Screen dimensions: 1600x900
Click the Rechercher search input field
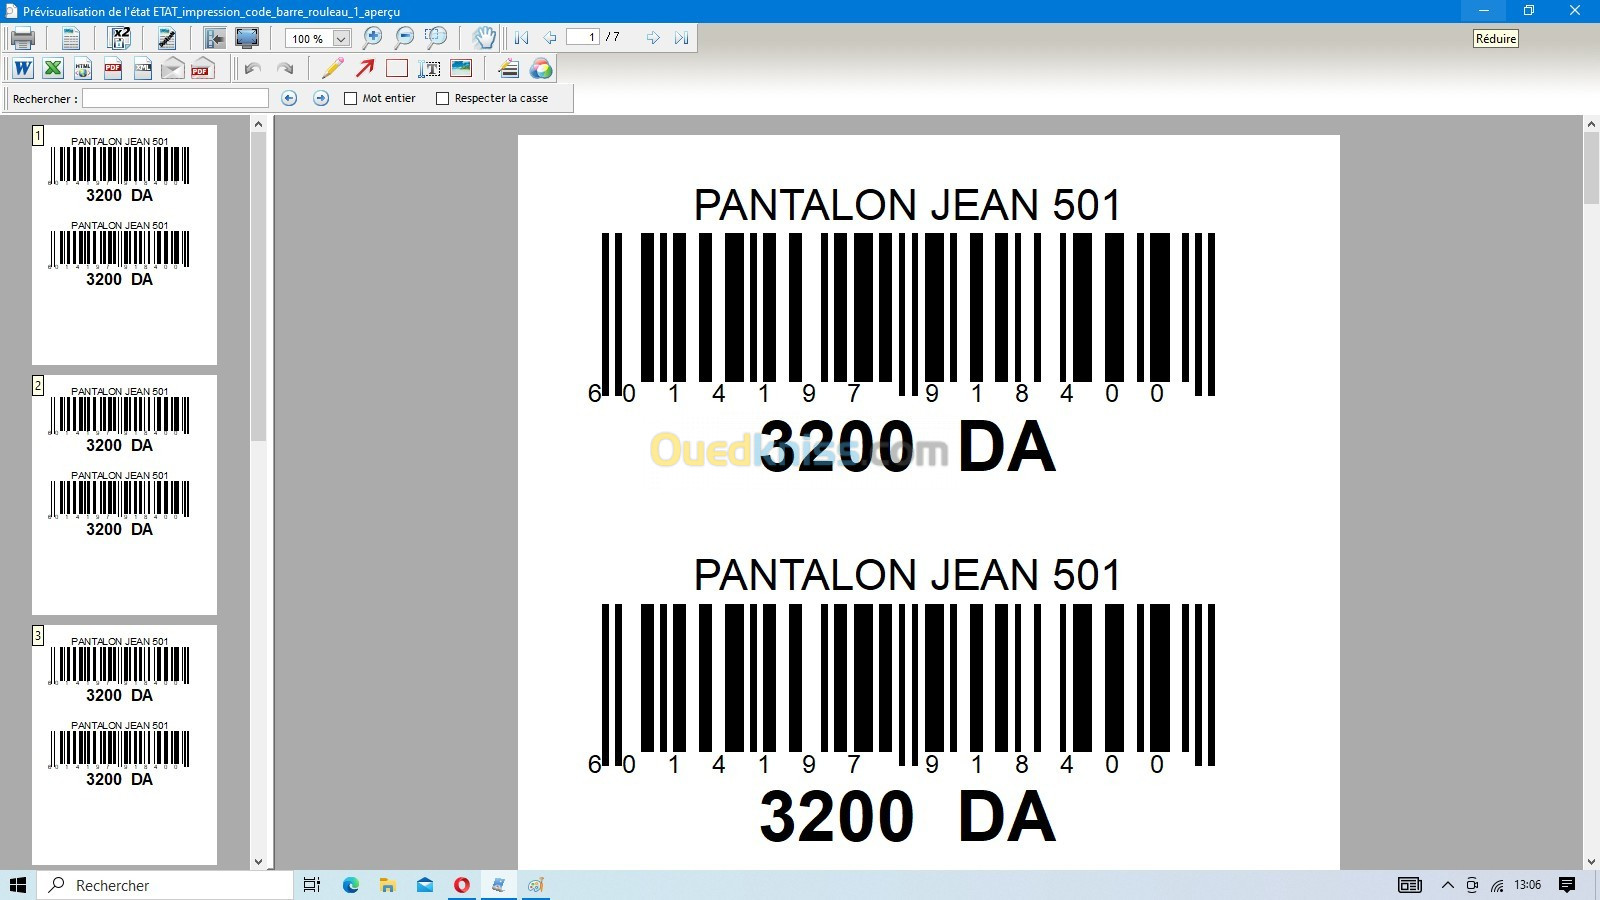coord(175,98)
